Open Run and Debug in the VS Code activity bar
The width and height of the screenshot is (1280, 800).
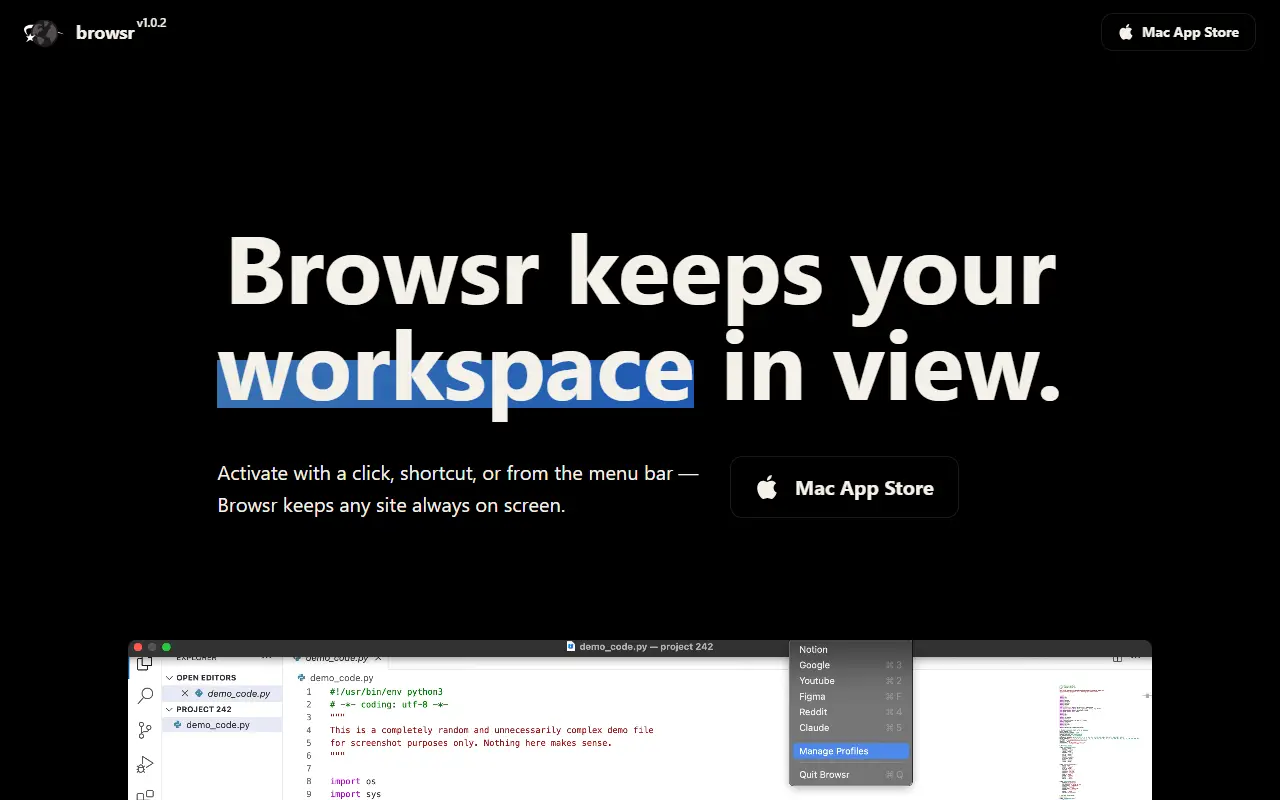(x=145, y=765)
